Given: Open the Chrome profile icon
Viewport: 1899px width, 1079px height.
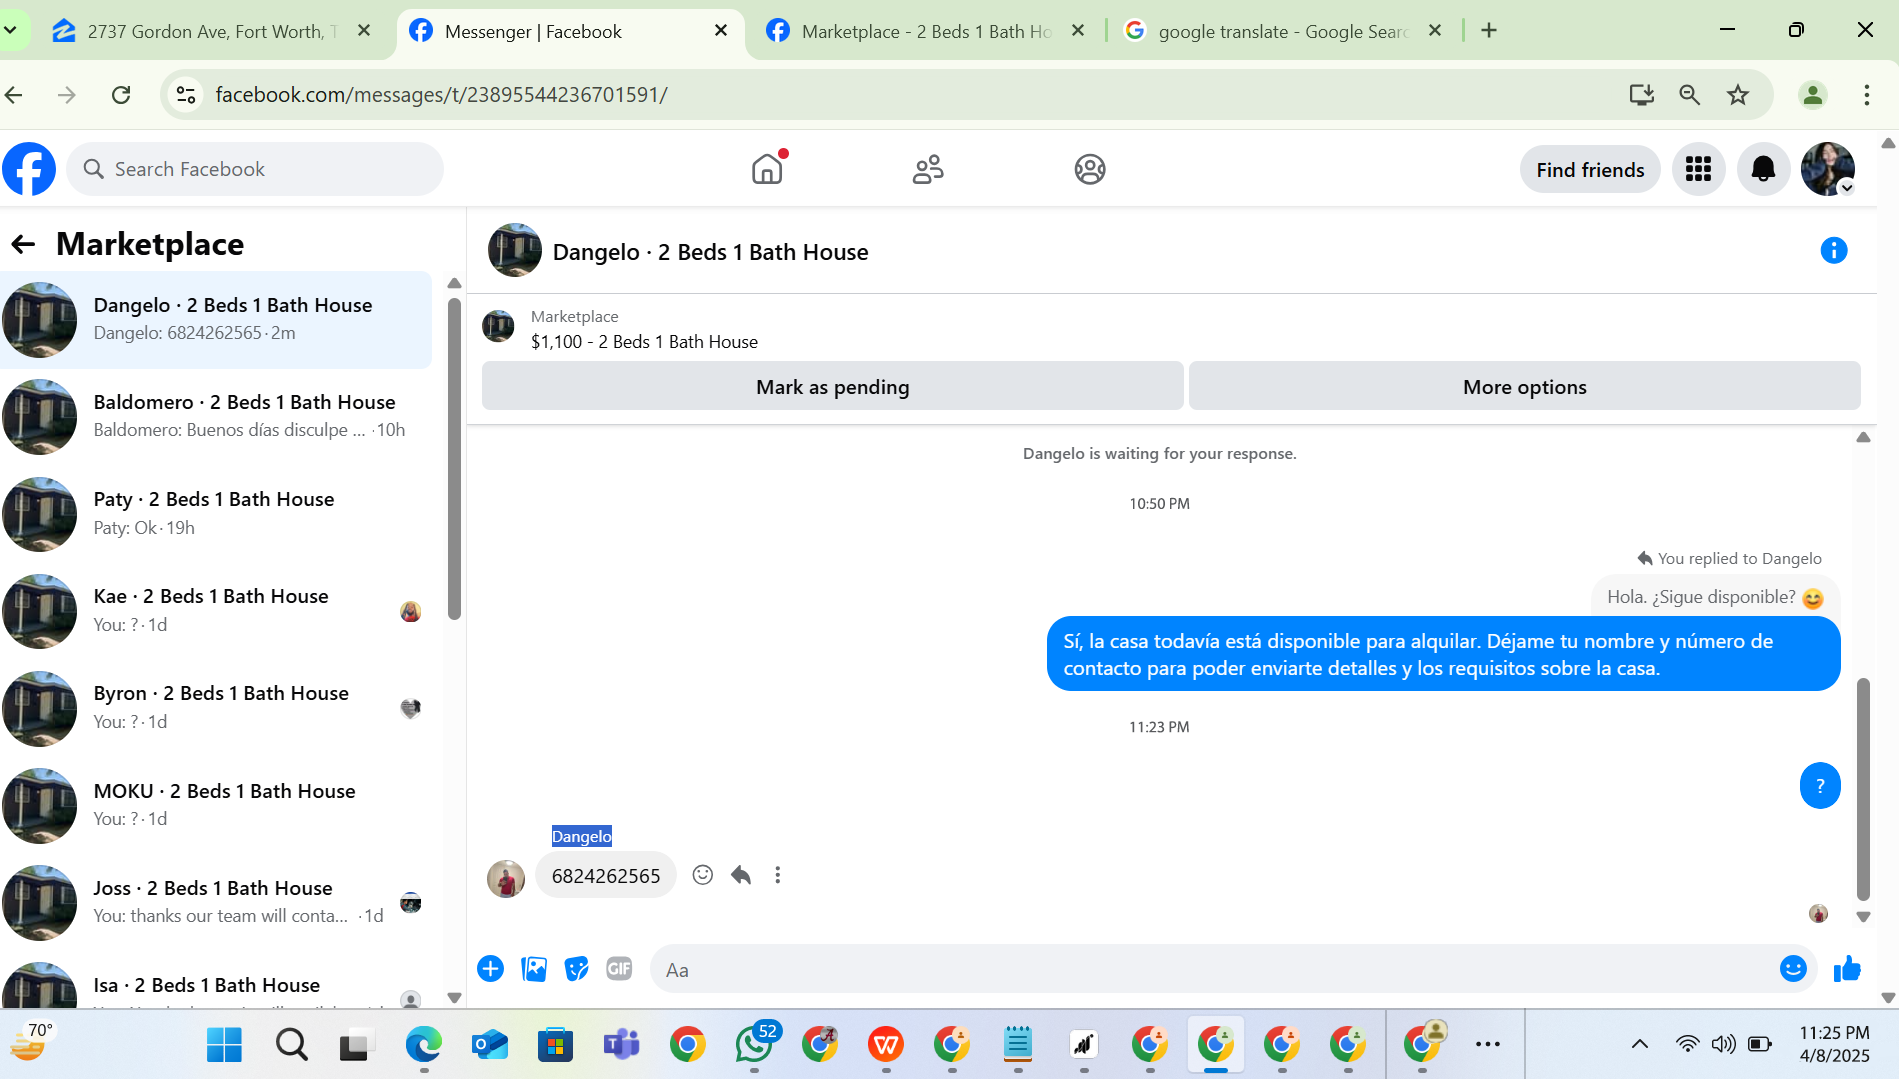Looking at the screenshot, I should click(x=1812, y=95).
